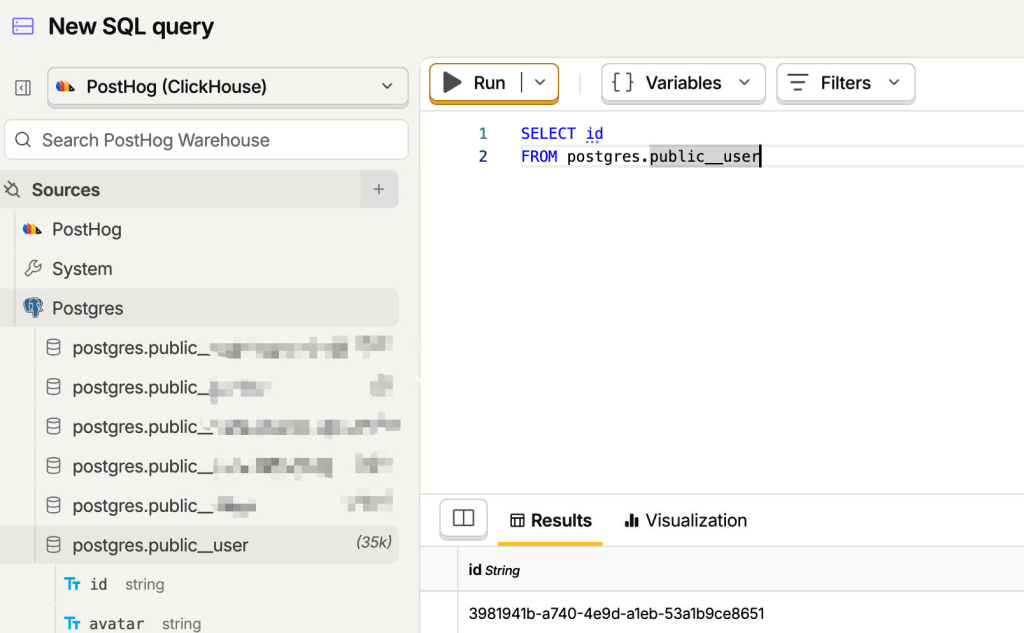The width and height of the screenshot is (1024, 633).
Task: Click the id column in the query
Action: pyautogui.click(x=594, y=133)
